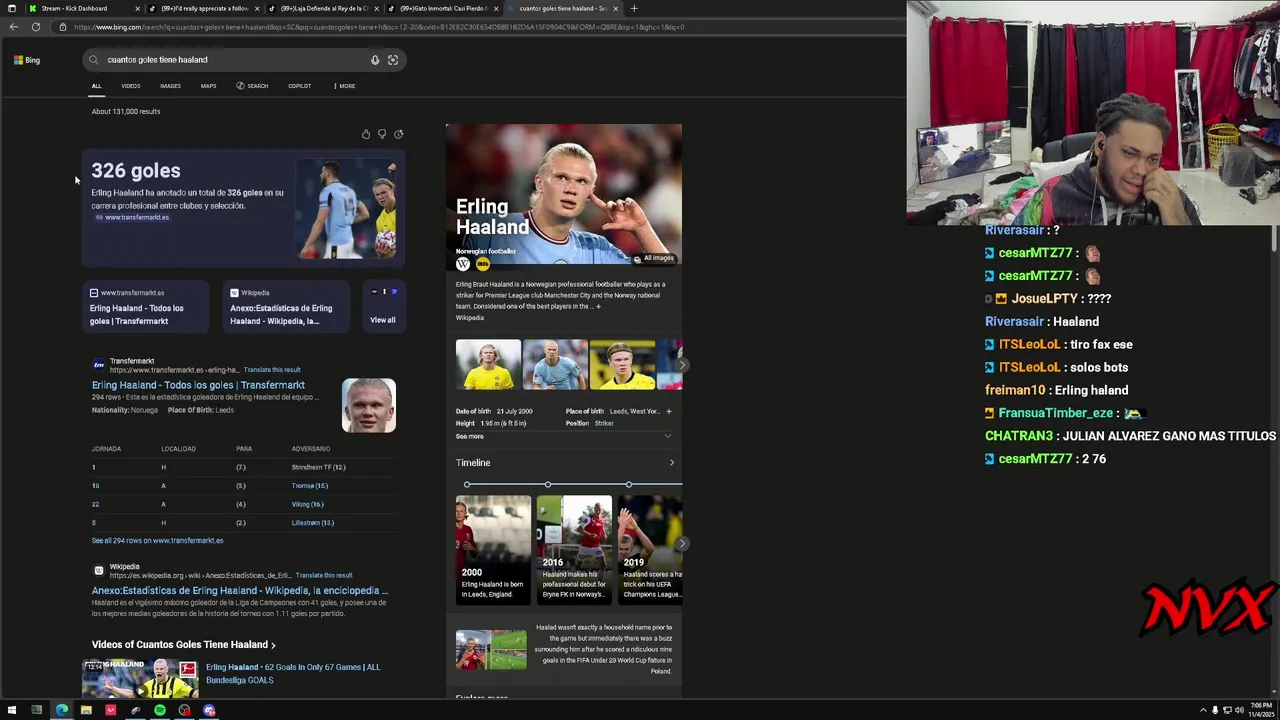Open the Wikipedia source card in answer box
The image size is (1280, 720).
285,306
